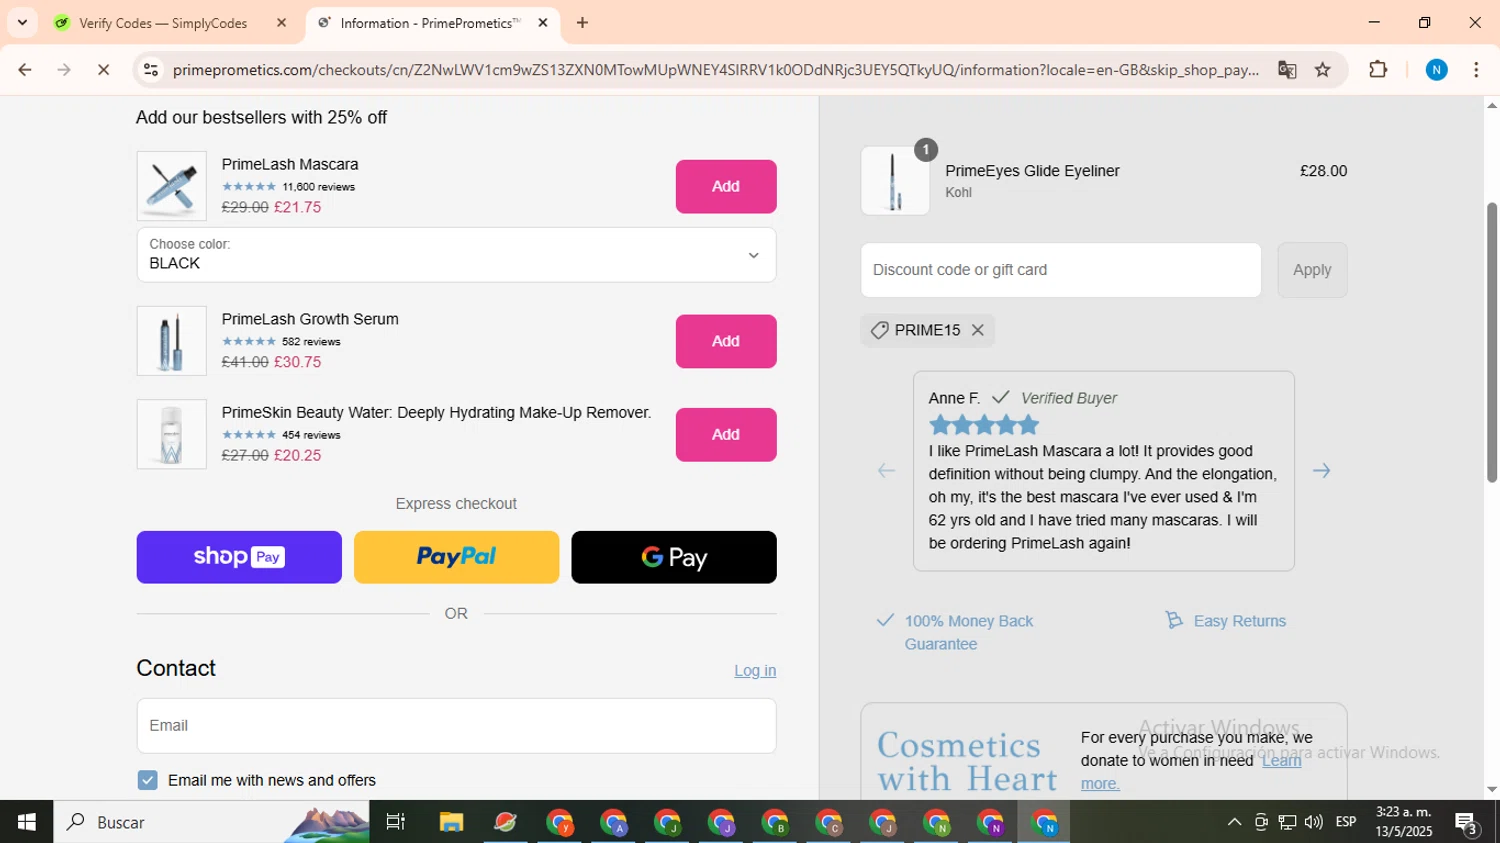Pay with Google Pay express checkout

(674, 557)
